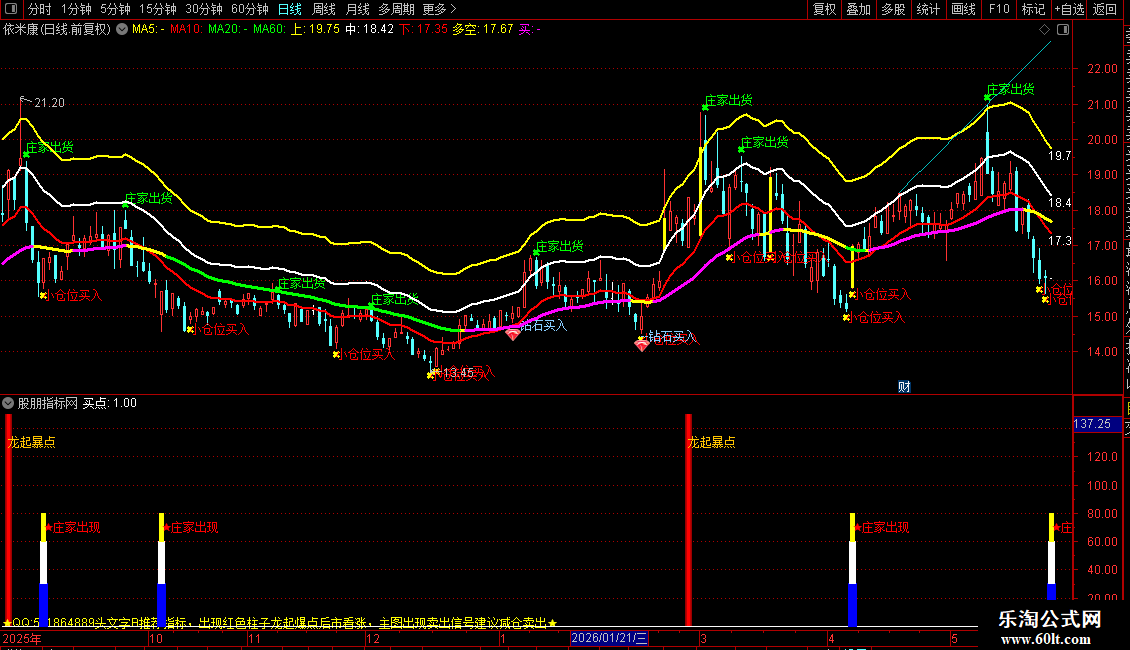Click the 21.20 high price label
The image size is (1130, 650).
[49, 103]
